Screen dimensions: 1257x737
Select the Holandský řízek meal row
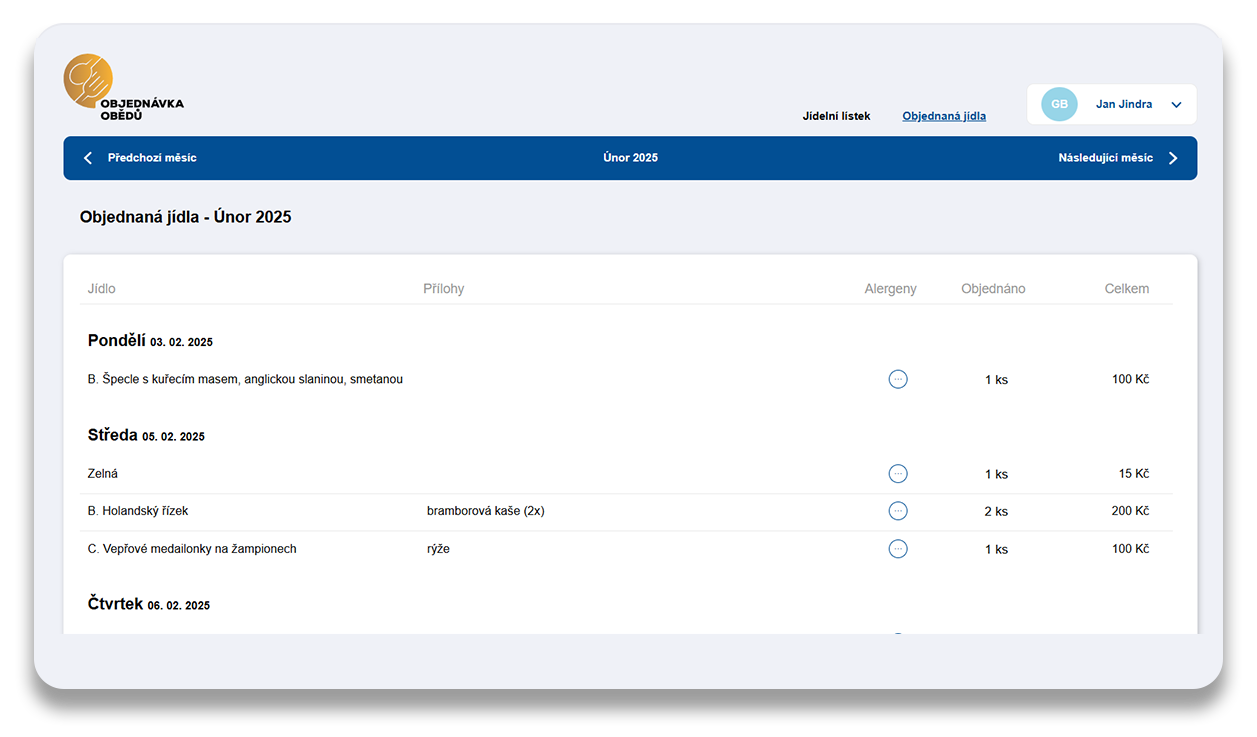coord(138,511)
